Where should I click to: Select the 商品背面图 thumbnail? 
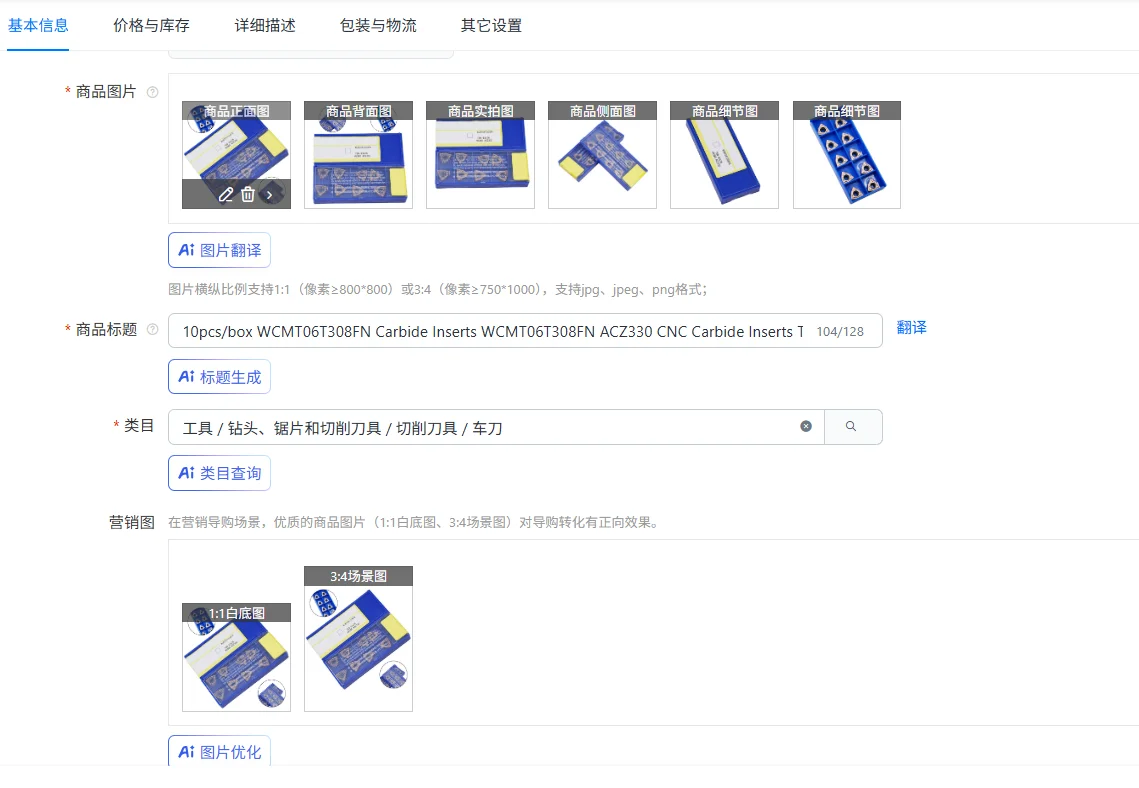(358, 155)
